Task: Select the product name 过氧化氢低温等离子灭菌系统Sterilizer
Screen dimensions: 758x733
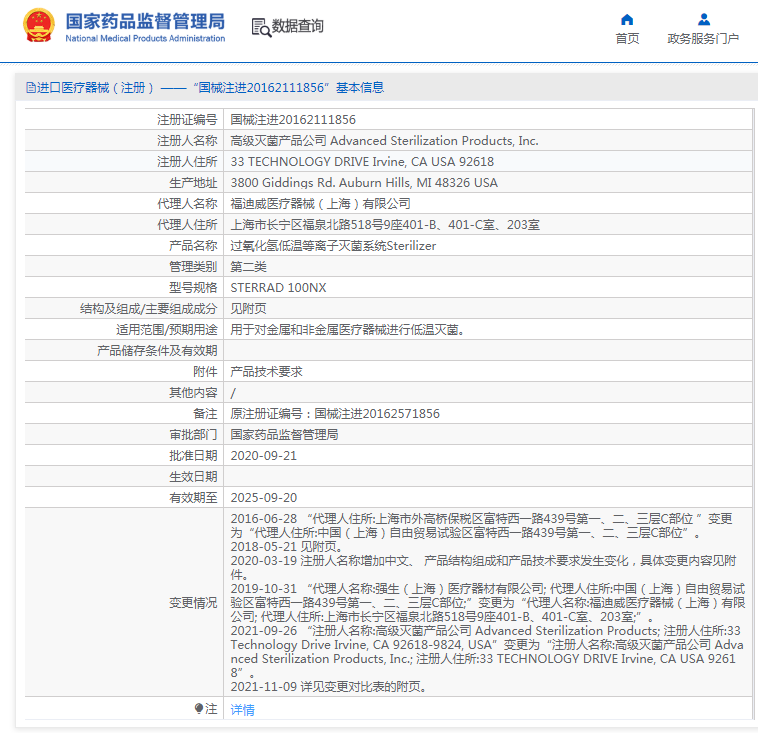Action: coord(333,246)
